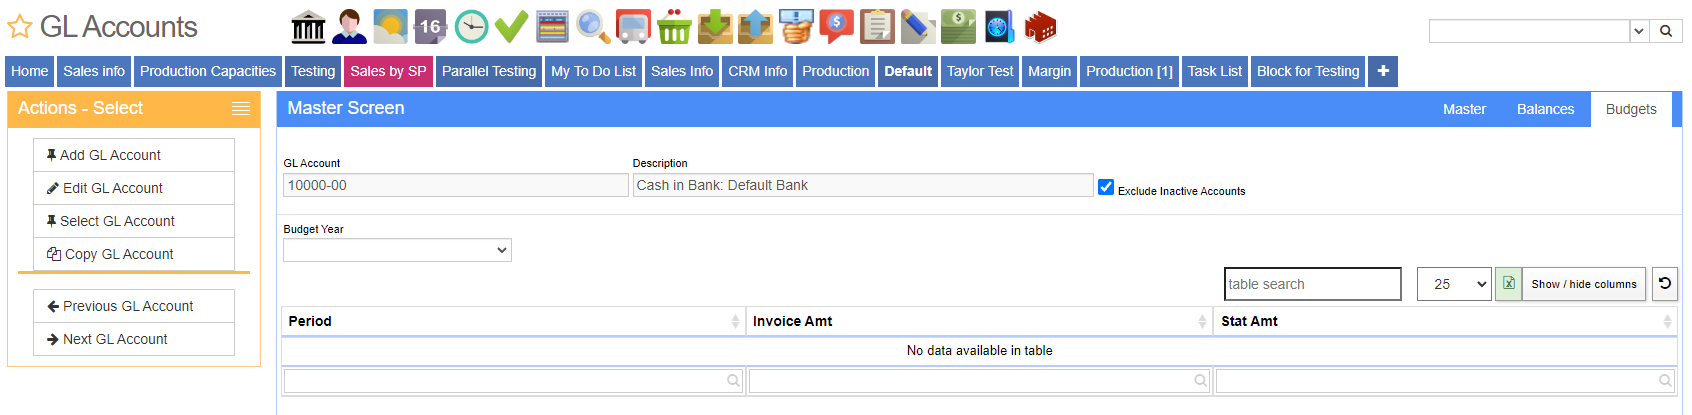This screenshot has height=415, width=1692.
Task: Click the Description field
Action: click(863, 185)
